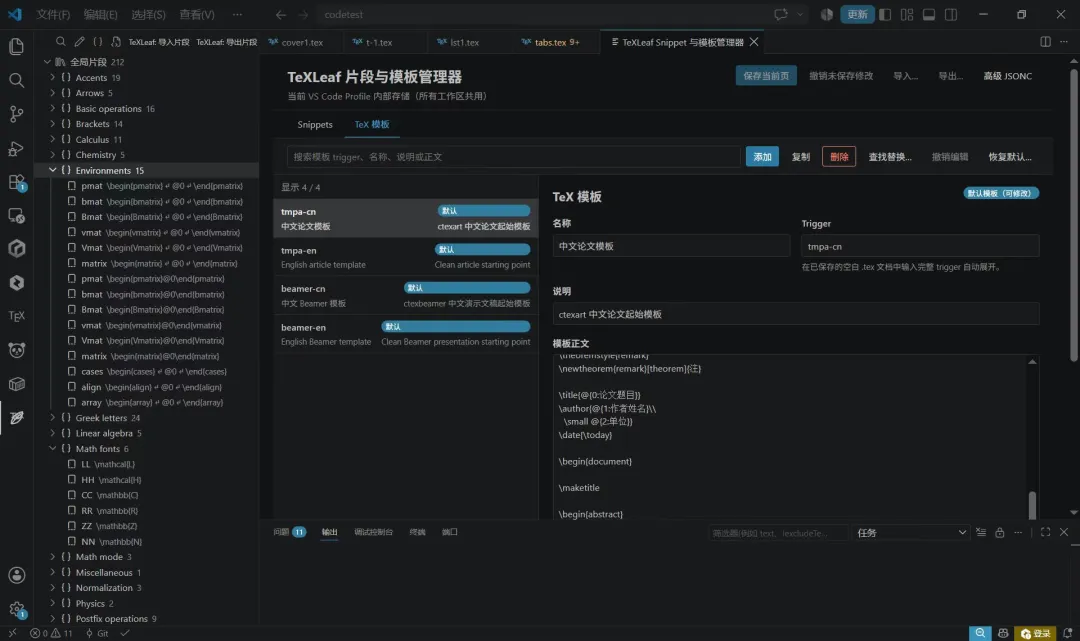This screenshot has width=1080, height=641.
Task: Click the errors and warnings status indicator
Action: pos(51,633)
